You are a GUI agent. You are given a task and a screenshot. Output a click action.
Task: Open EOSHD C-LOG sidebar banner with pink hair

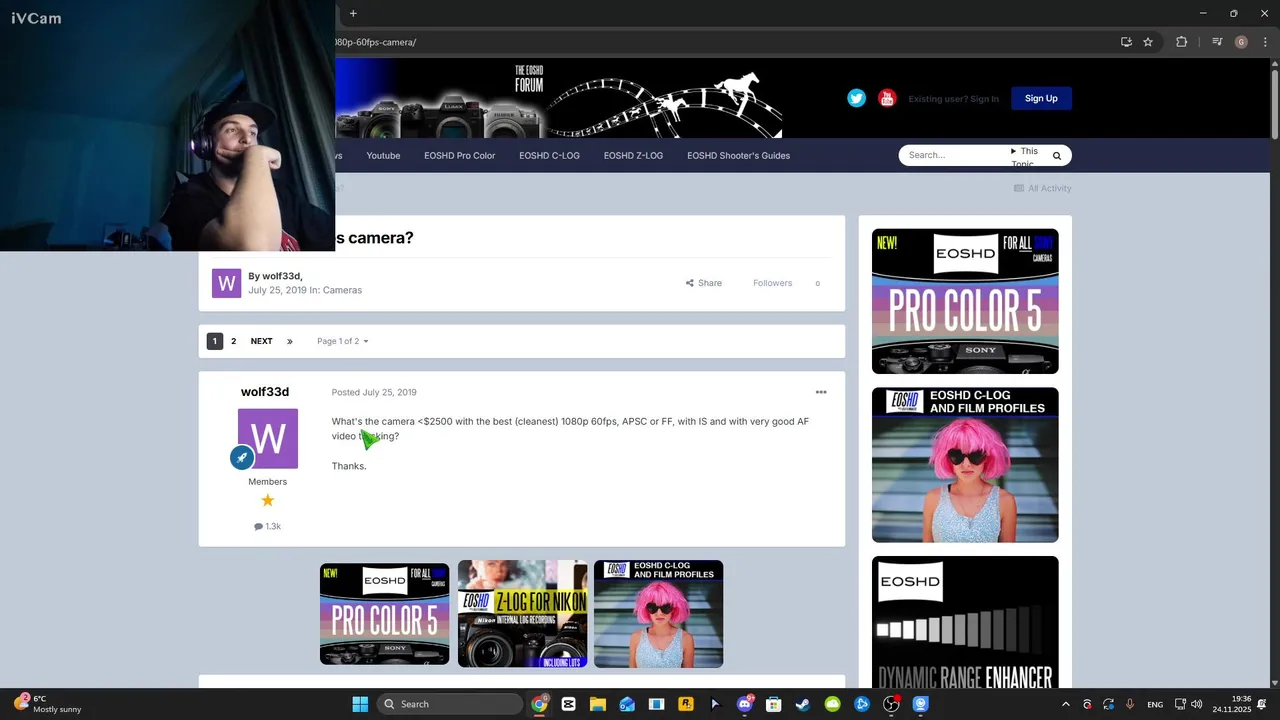(965, 465)
